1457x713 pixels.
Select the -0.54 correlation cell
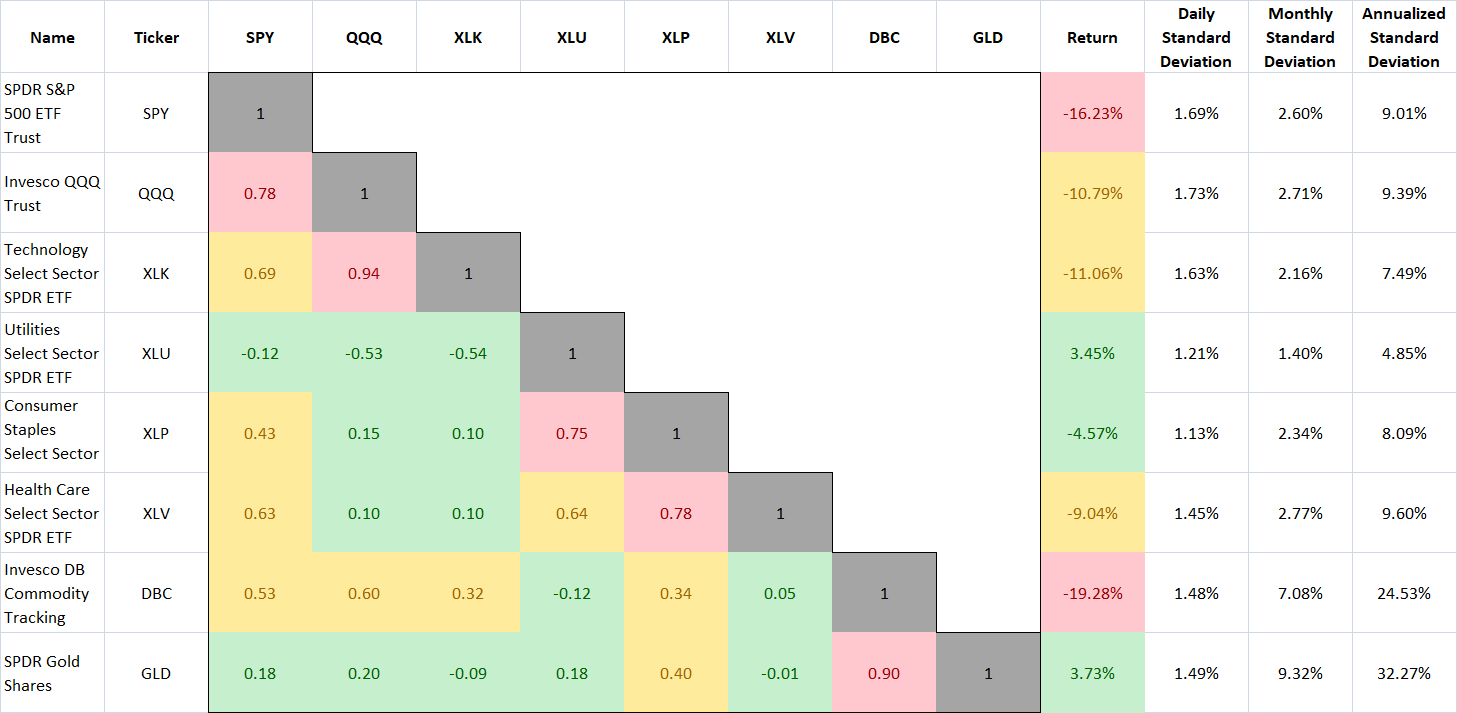(x=468, y=353)
